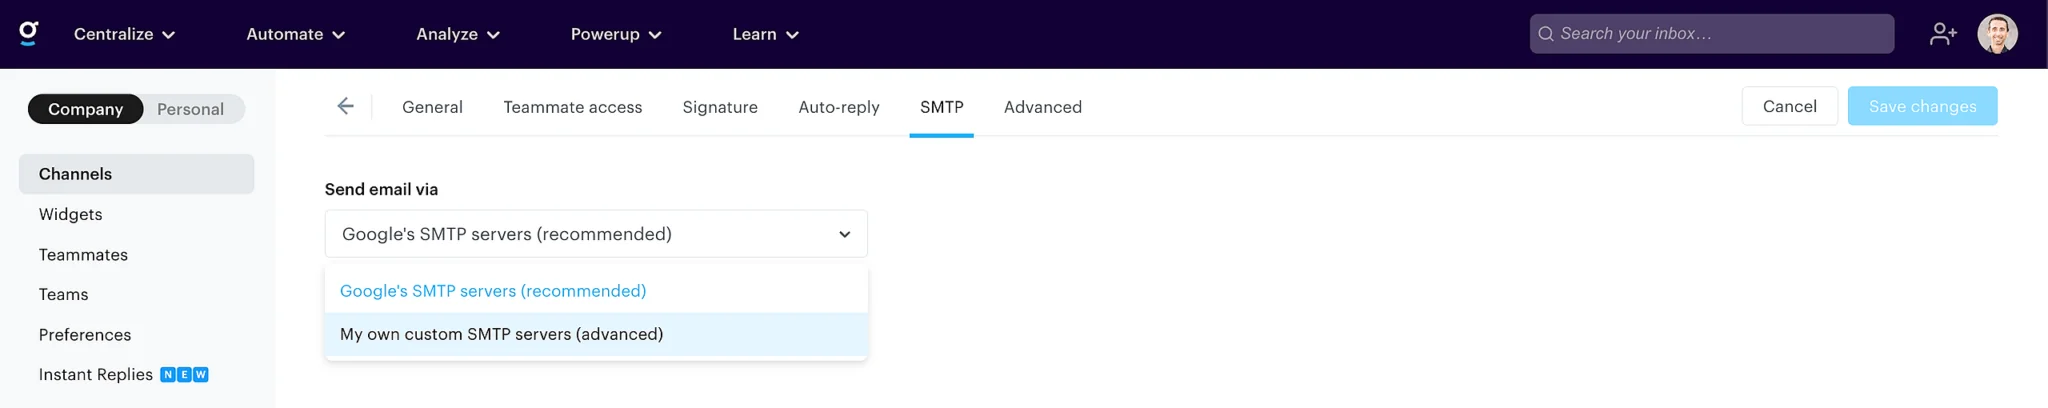Open the Powerup dropdown
Screen dimensions: 2048x408
pyautogui.click(x=616, y=34)
